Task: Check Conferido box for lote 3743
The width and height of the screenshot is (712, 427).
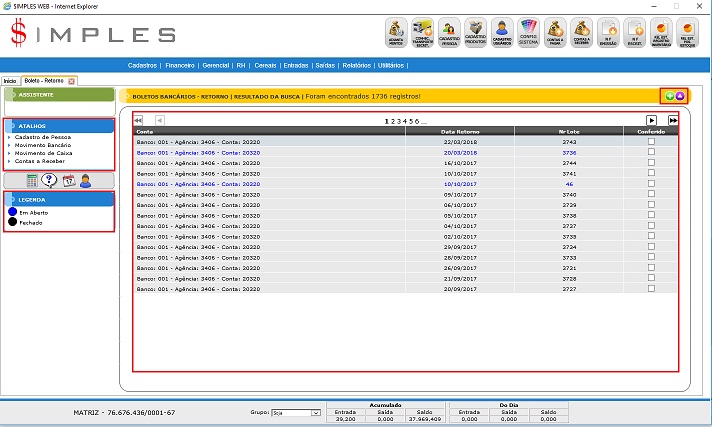Action: pyautogui.click(x=651, y=142)
